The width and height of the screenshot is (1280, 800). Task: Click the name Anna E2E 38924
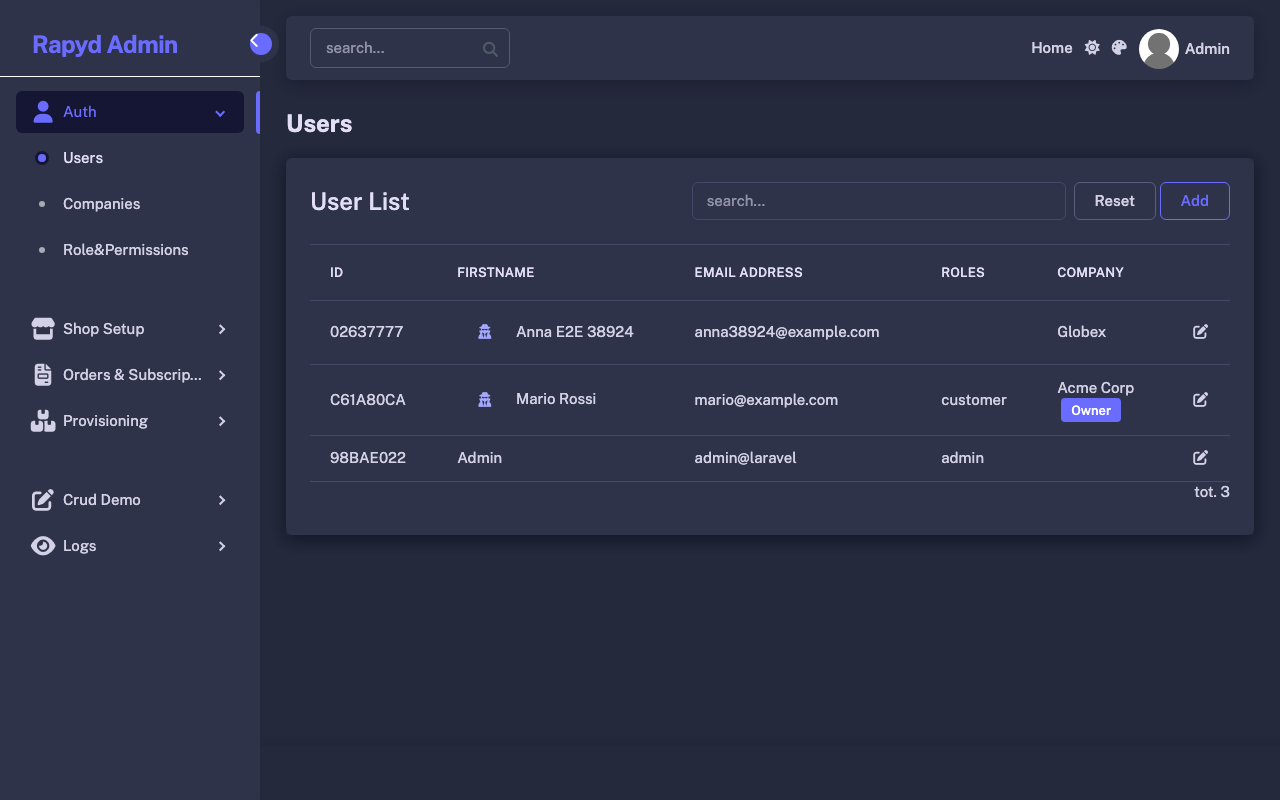point(575,332)
